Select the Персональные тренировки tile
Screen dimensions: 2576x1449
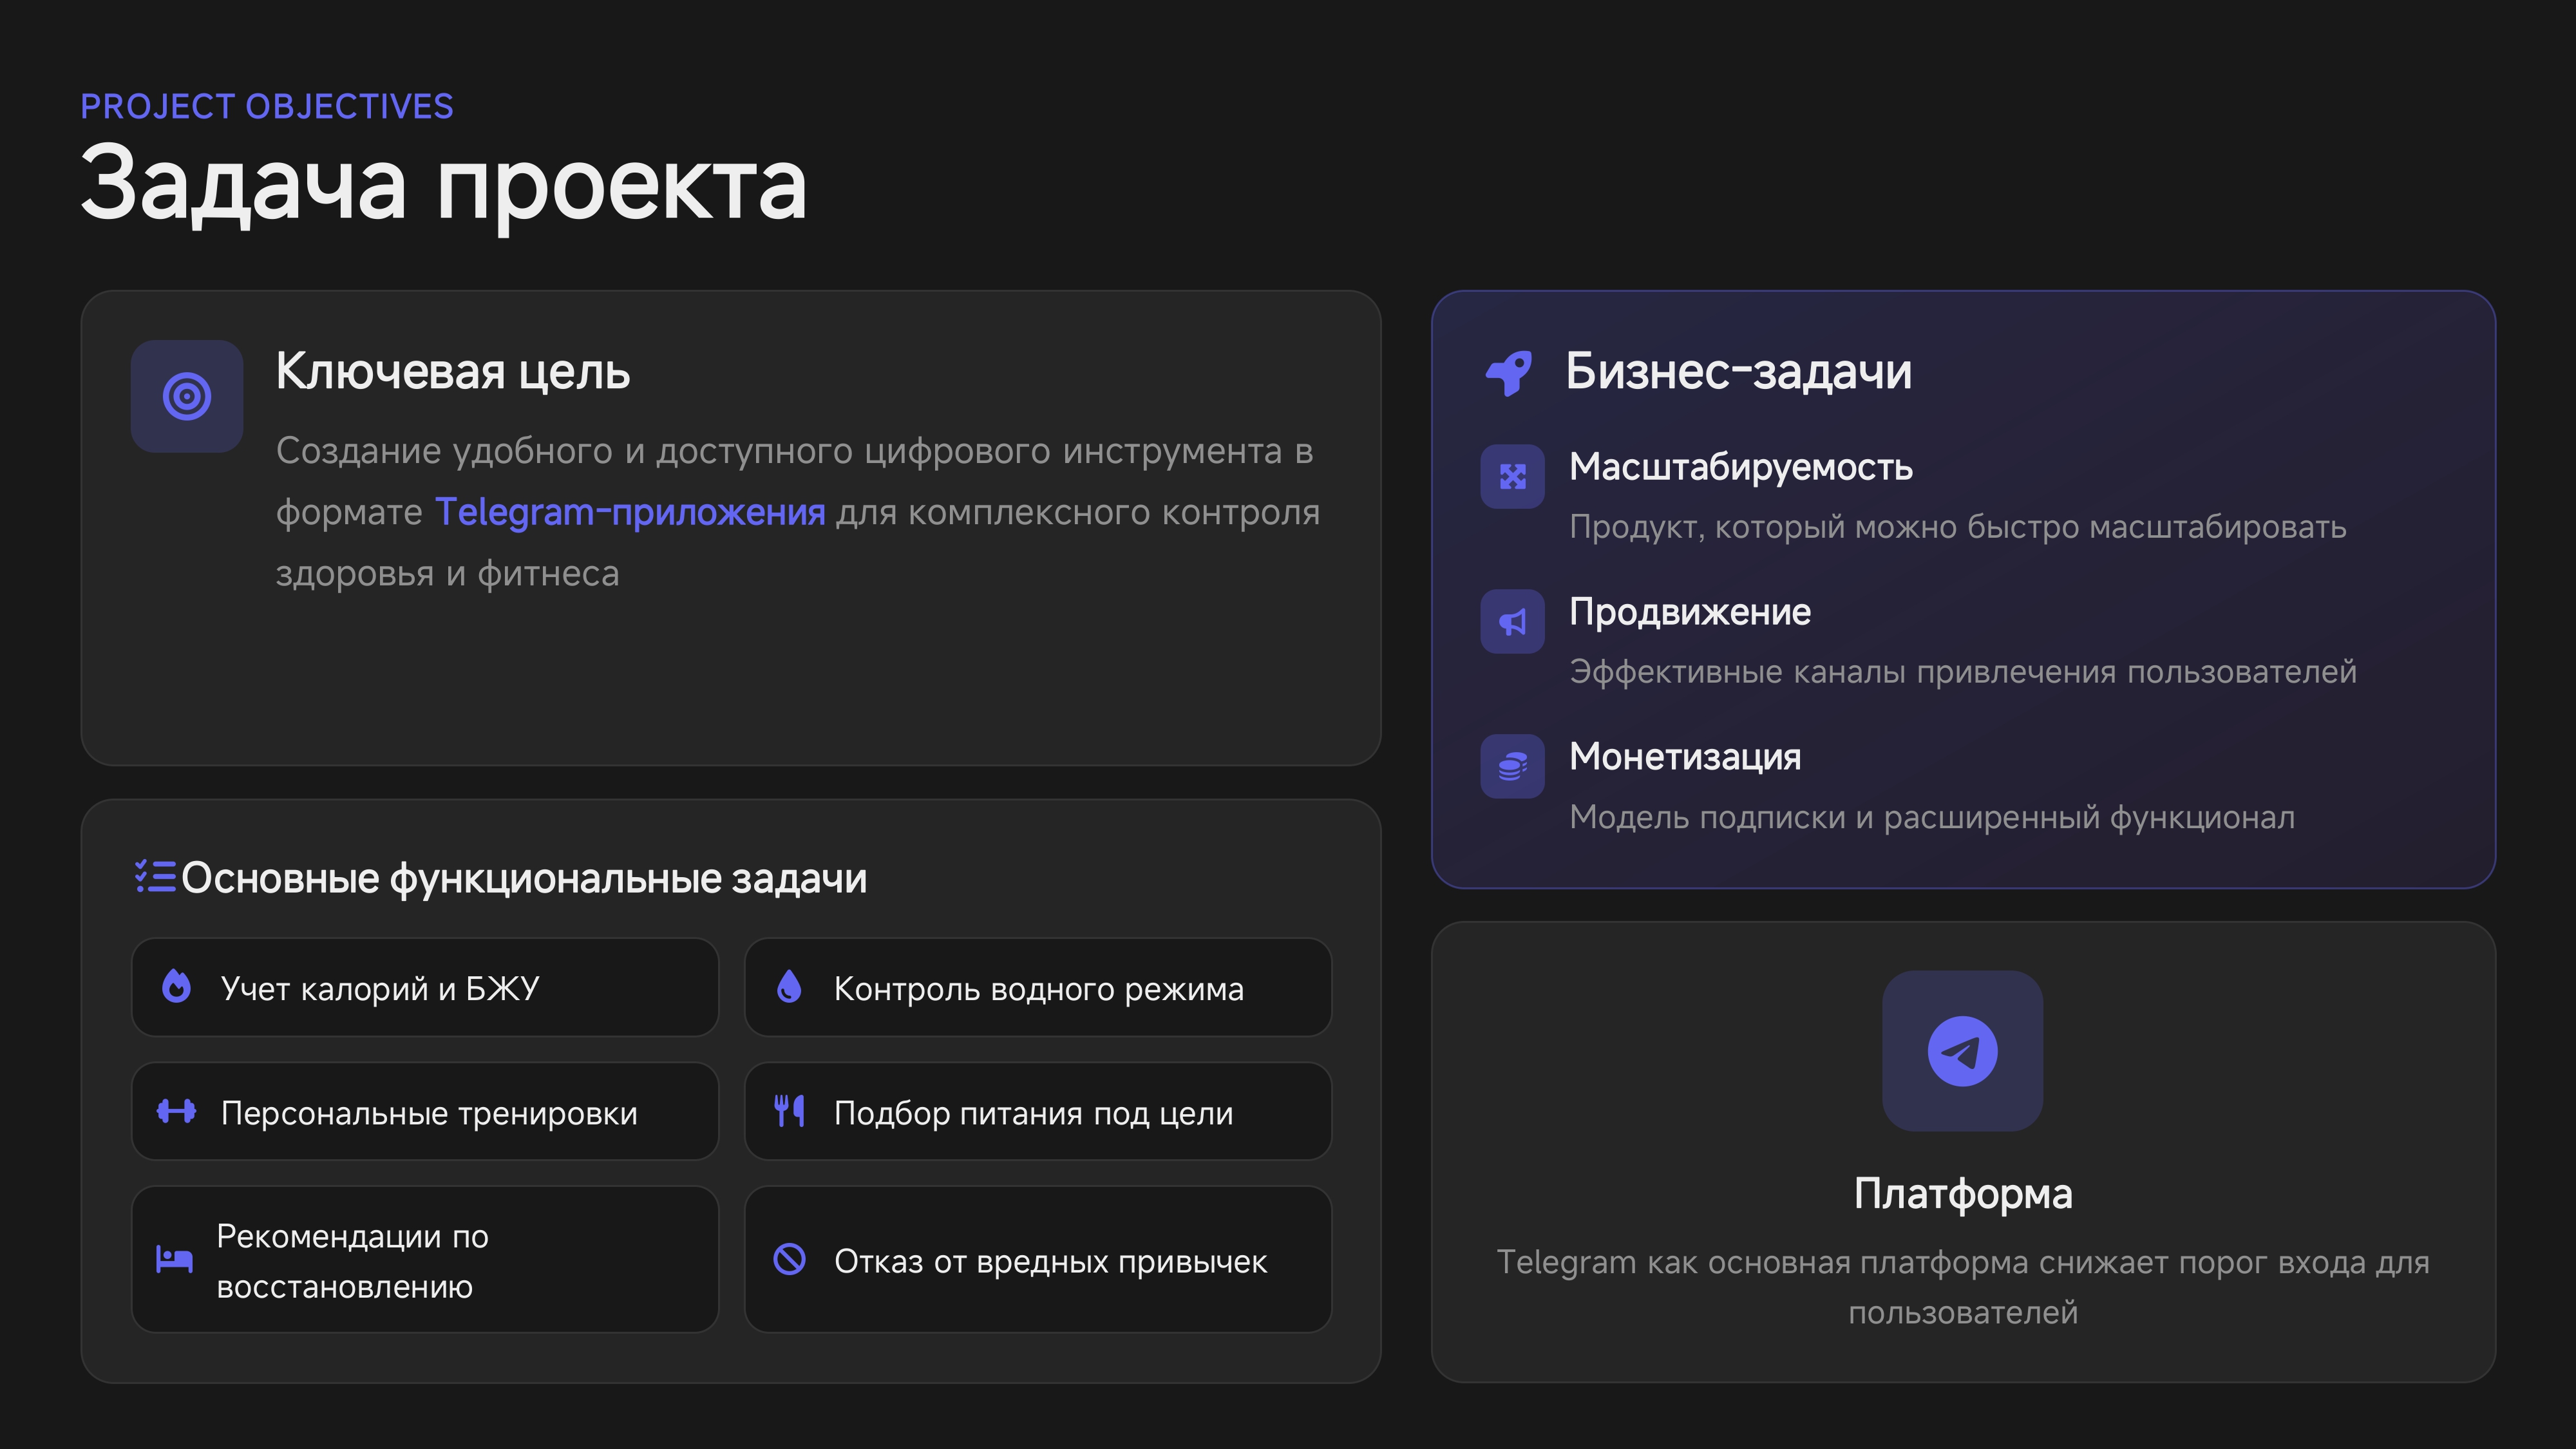point(425,1112)
